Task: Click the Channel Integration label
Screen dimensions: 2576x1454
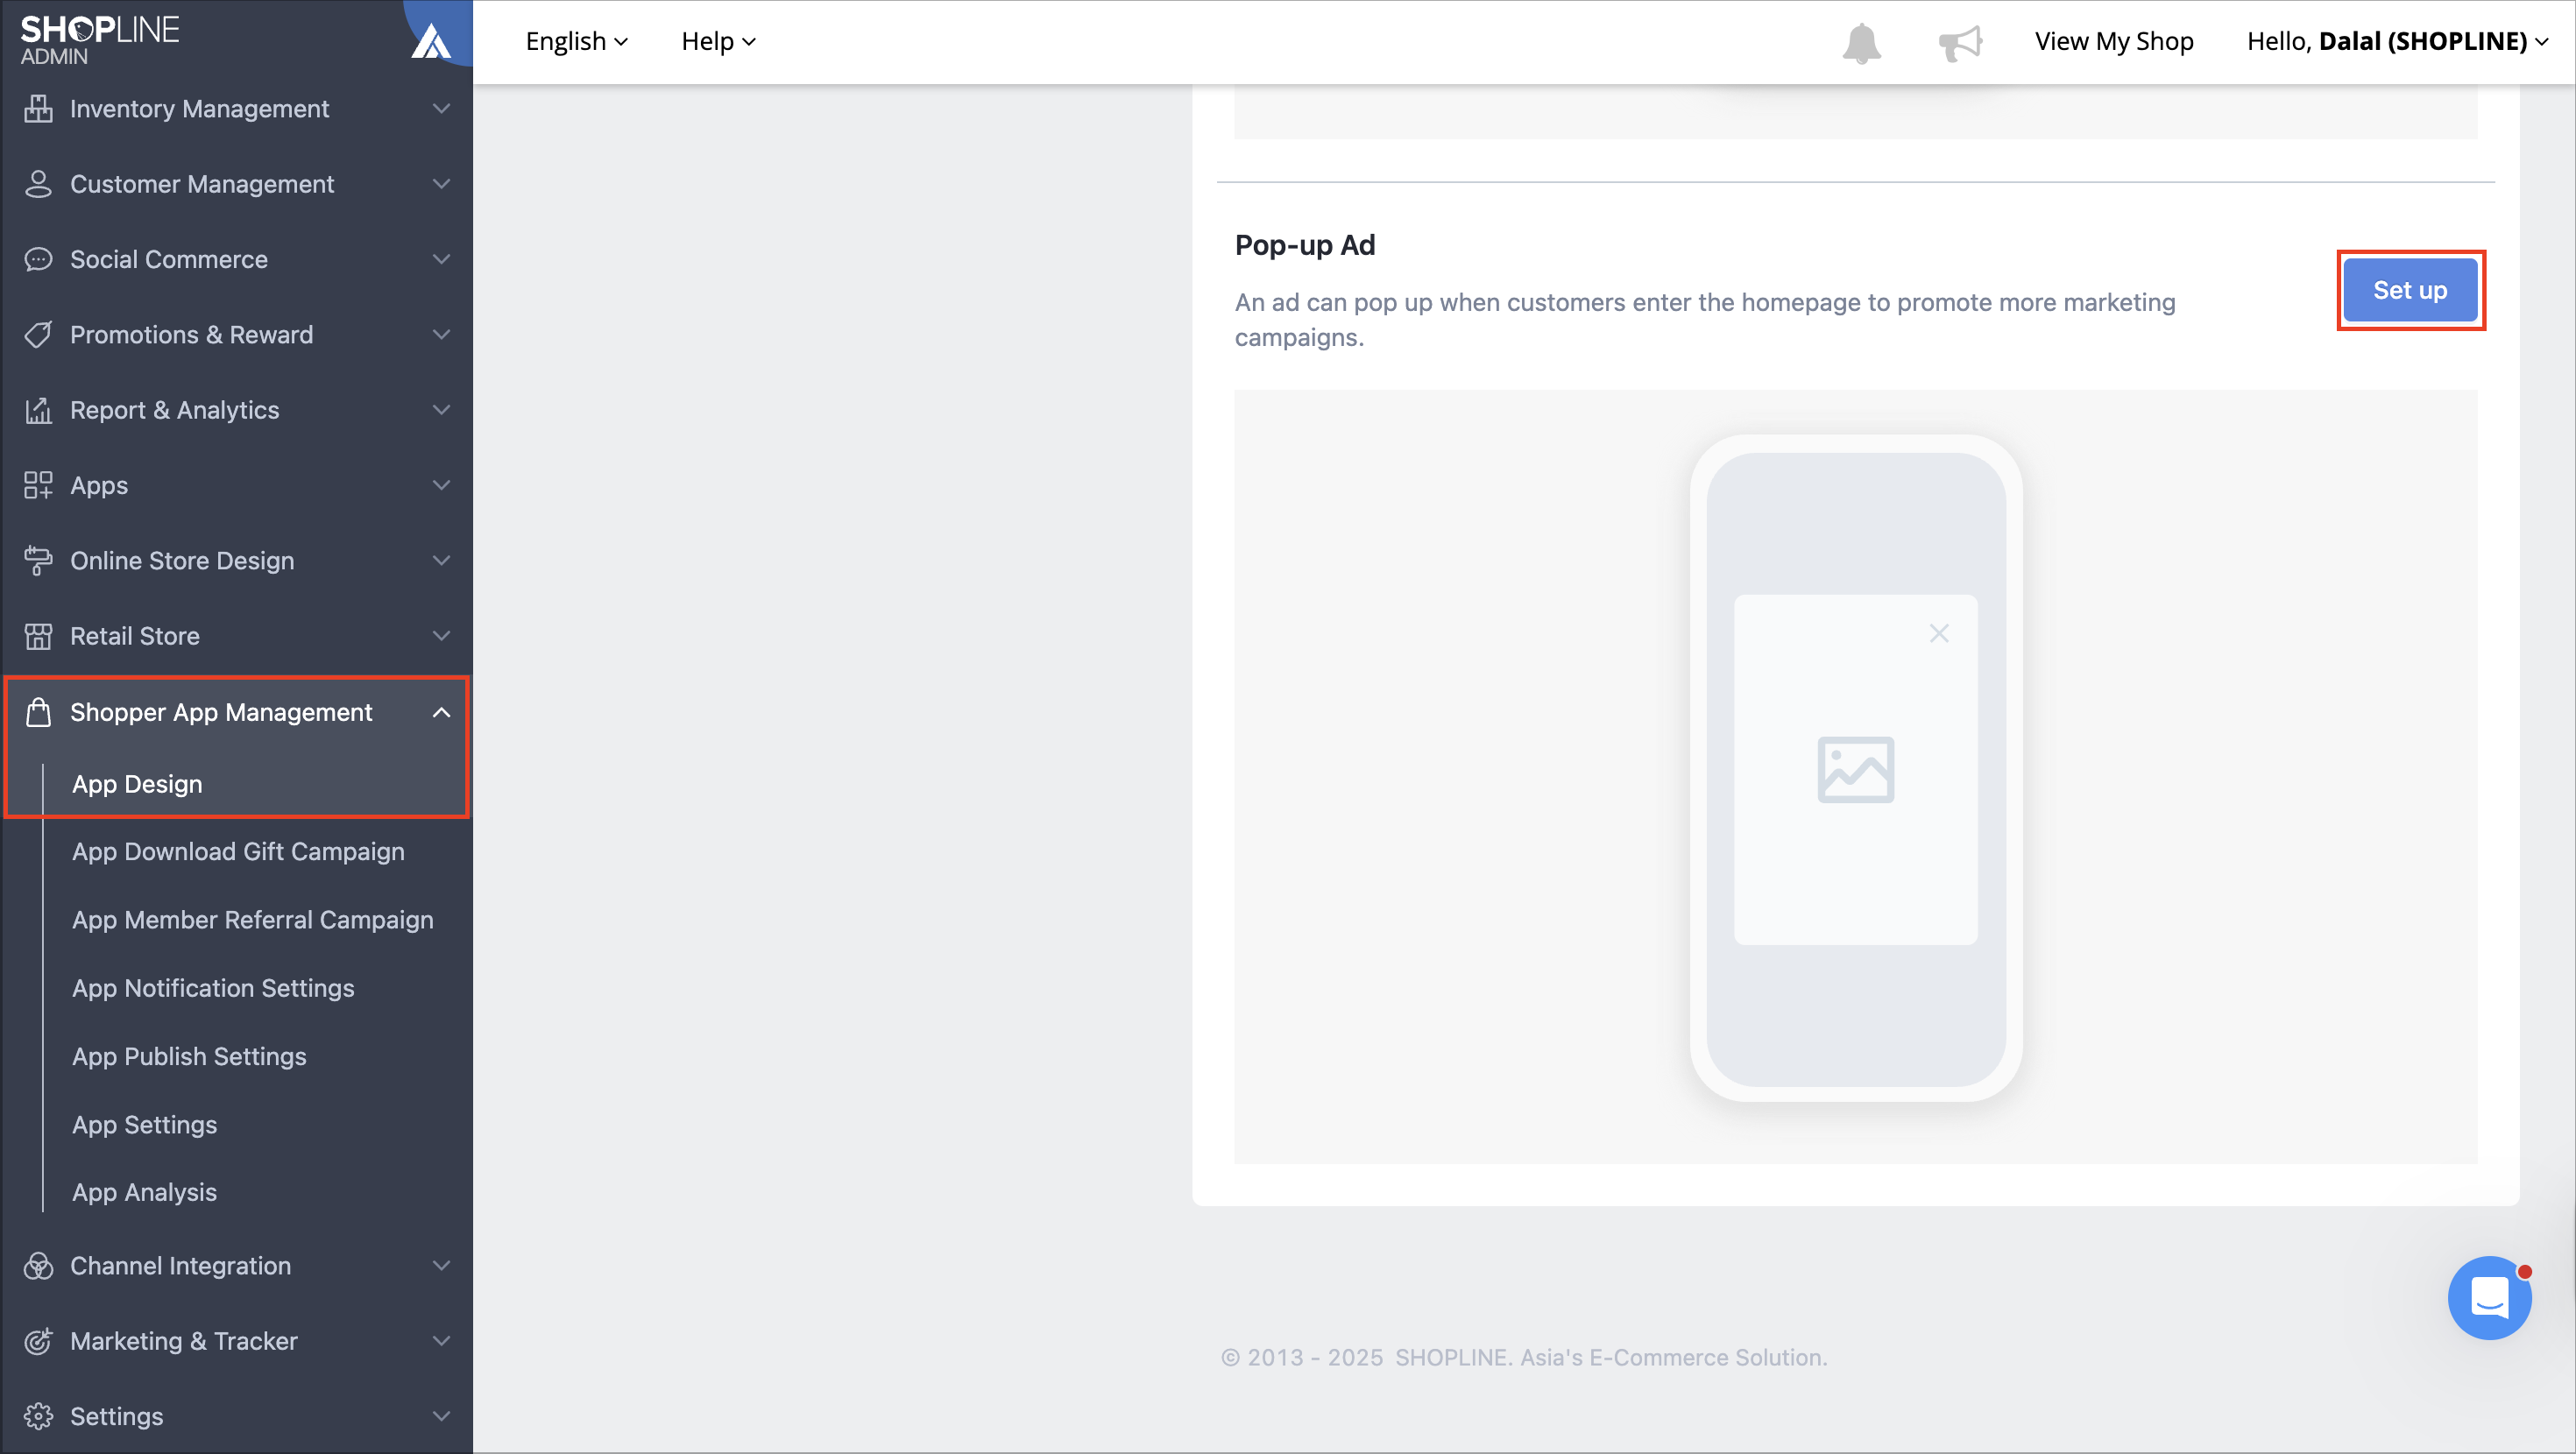Action: pyautogui.click(x=180, y=1266)
